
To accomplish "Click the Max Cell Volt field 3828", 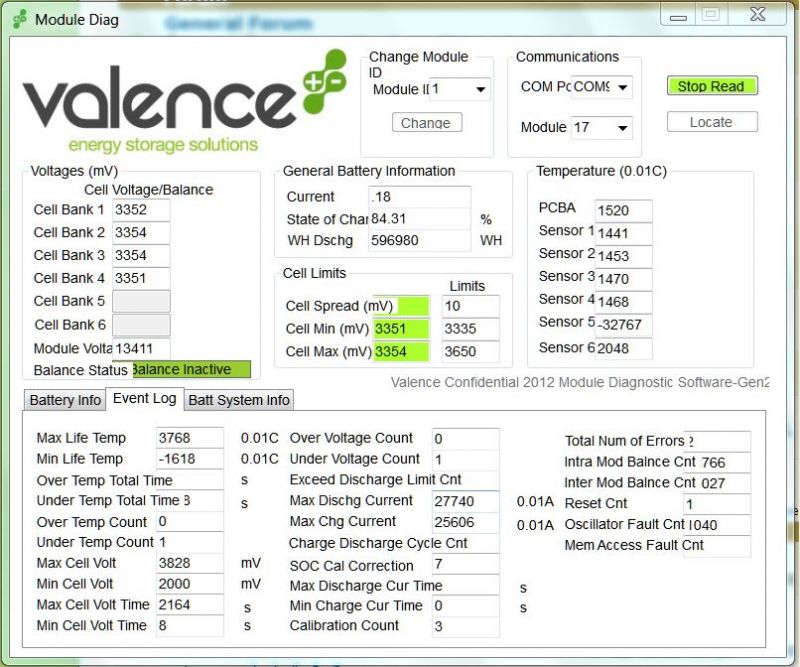I will click(x=190, y=563).
